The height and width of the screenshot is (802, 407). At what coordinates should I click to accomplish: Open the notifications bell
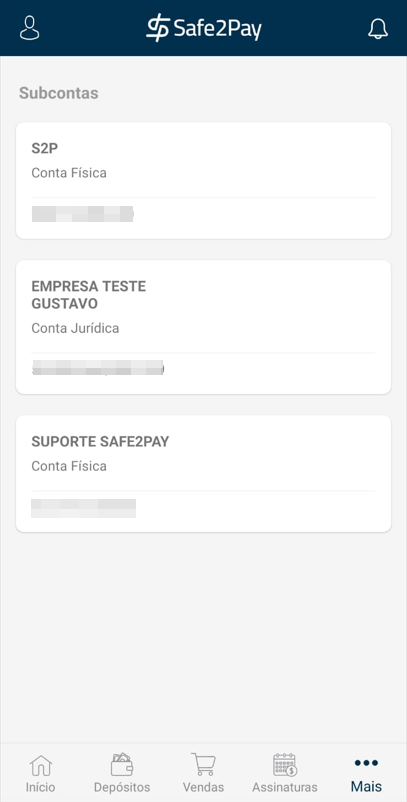(378, 29)
